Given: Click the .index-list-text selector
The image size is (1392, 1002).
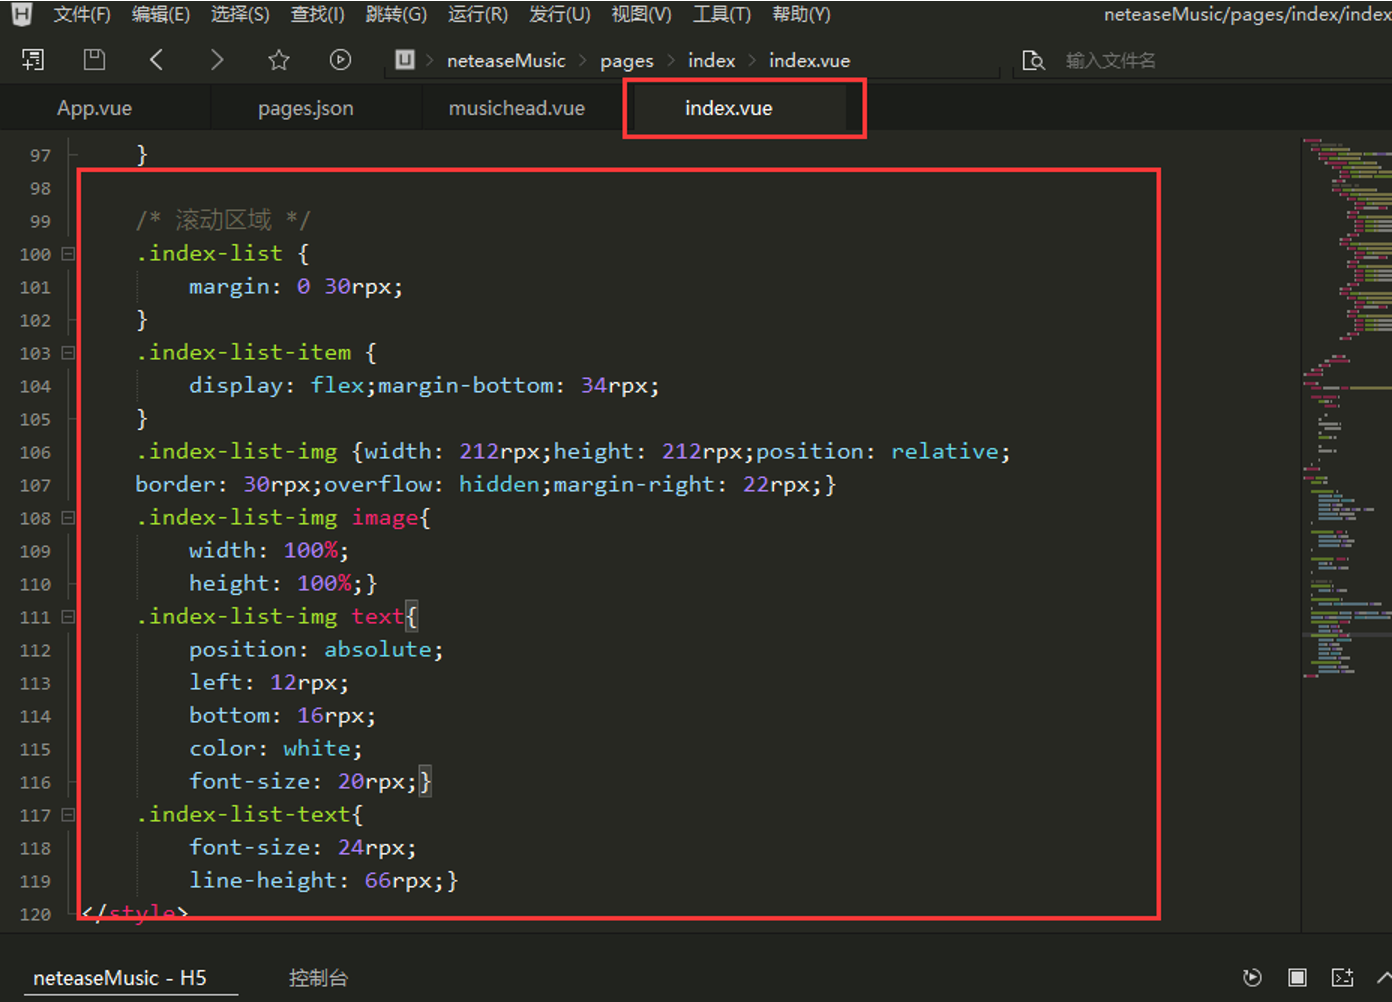Looking at the screenshot, I should click(243, 815).
